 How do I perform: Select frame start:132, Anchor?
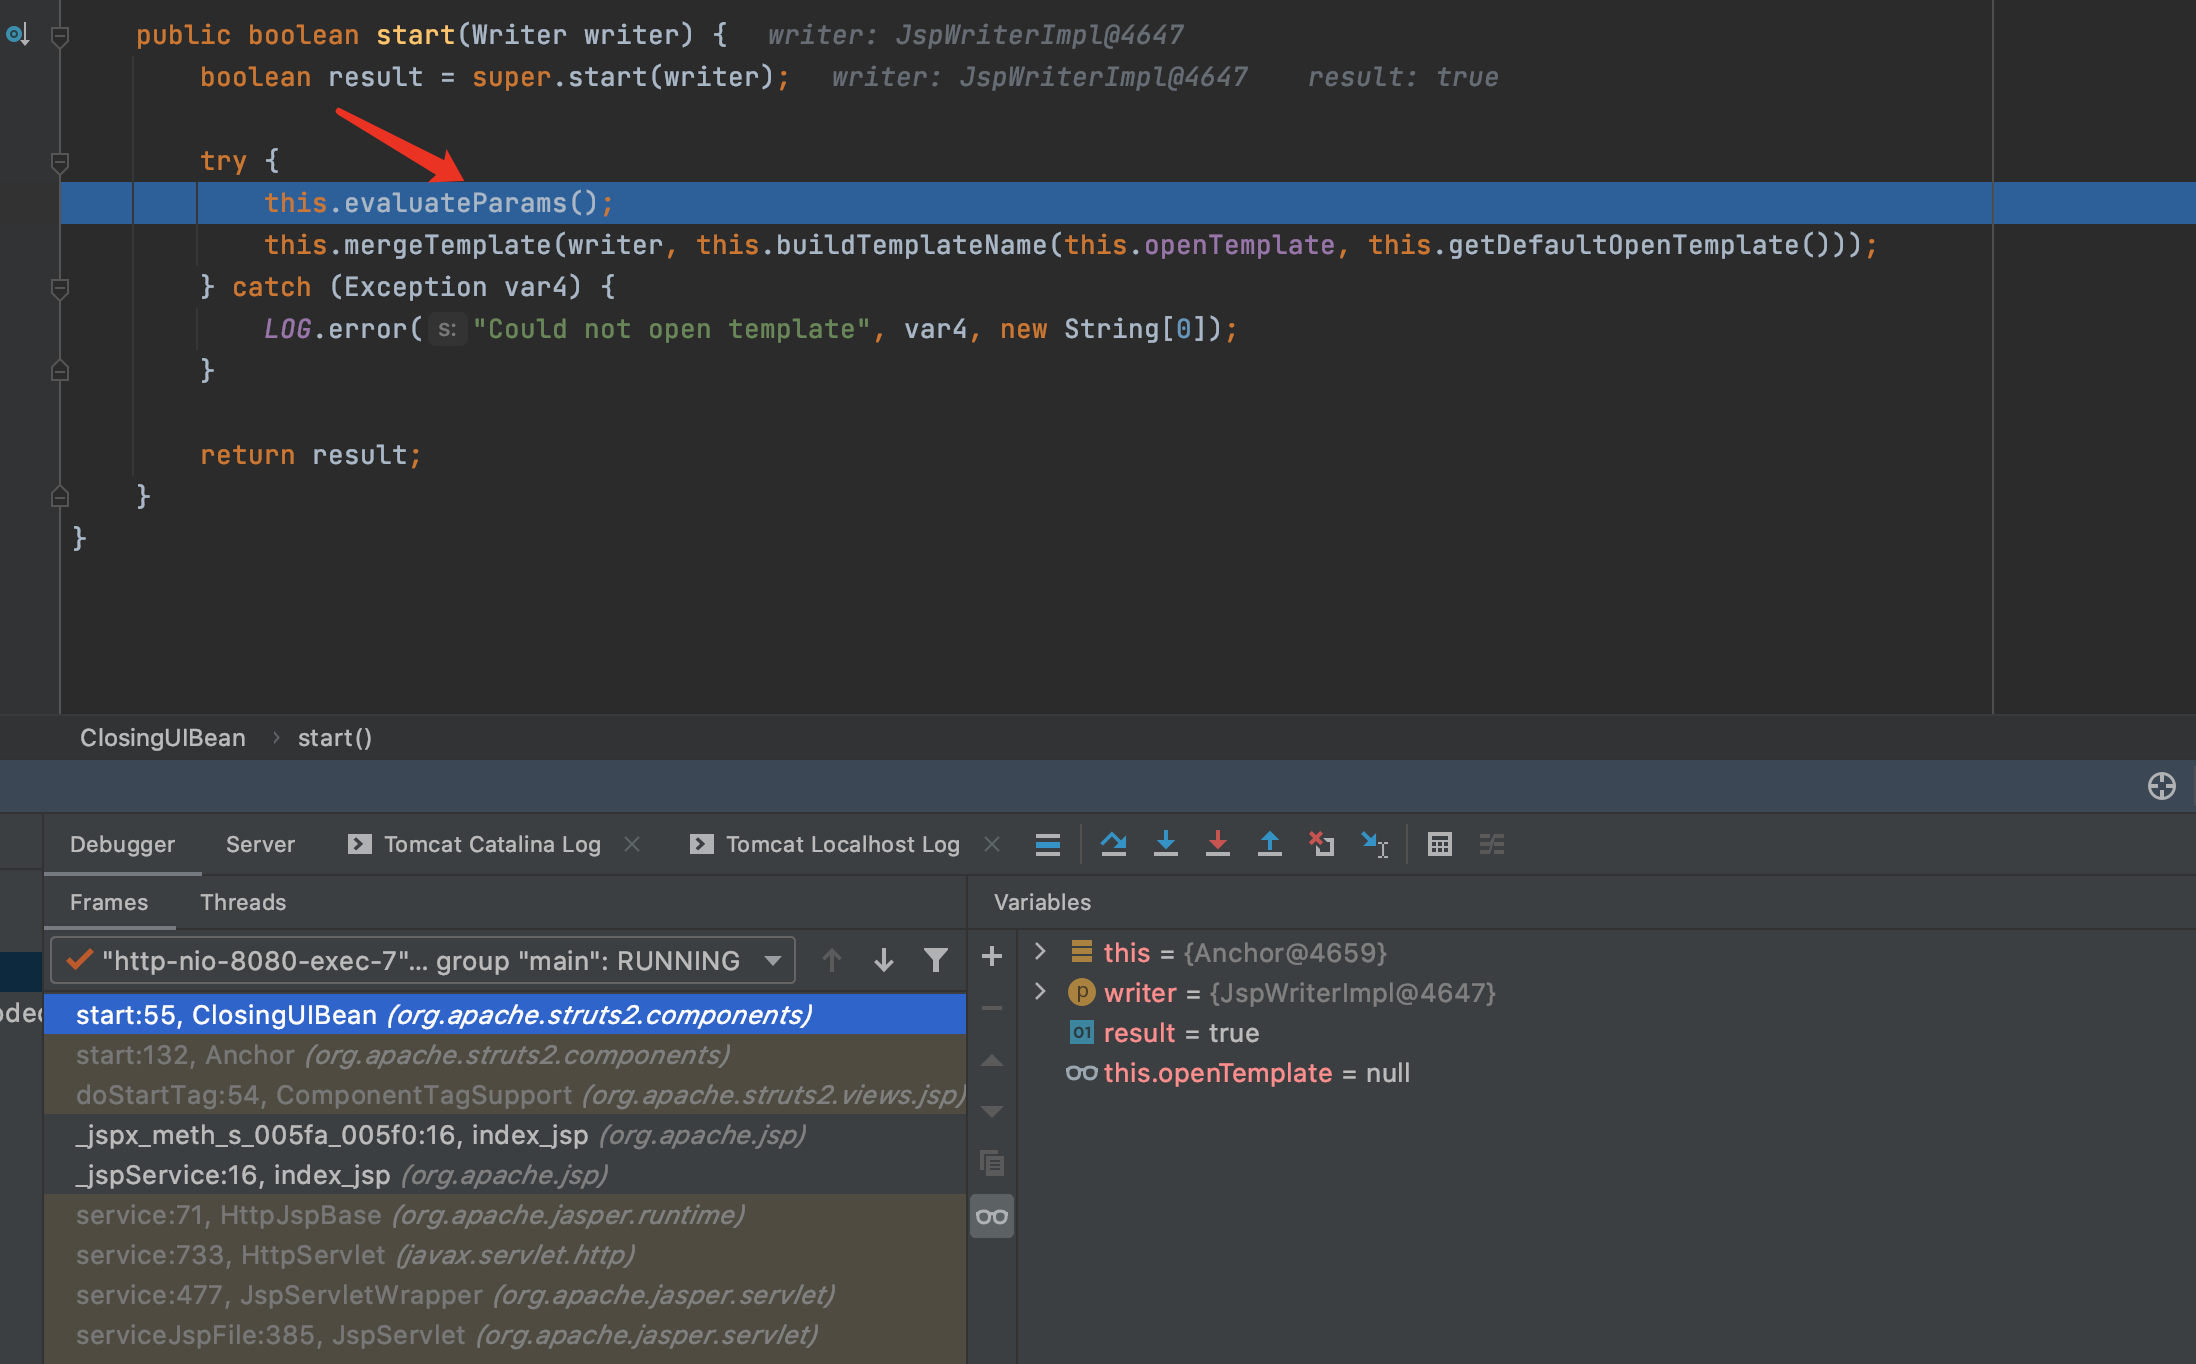click(x=505, y=1054)
